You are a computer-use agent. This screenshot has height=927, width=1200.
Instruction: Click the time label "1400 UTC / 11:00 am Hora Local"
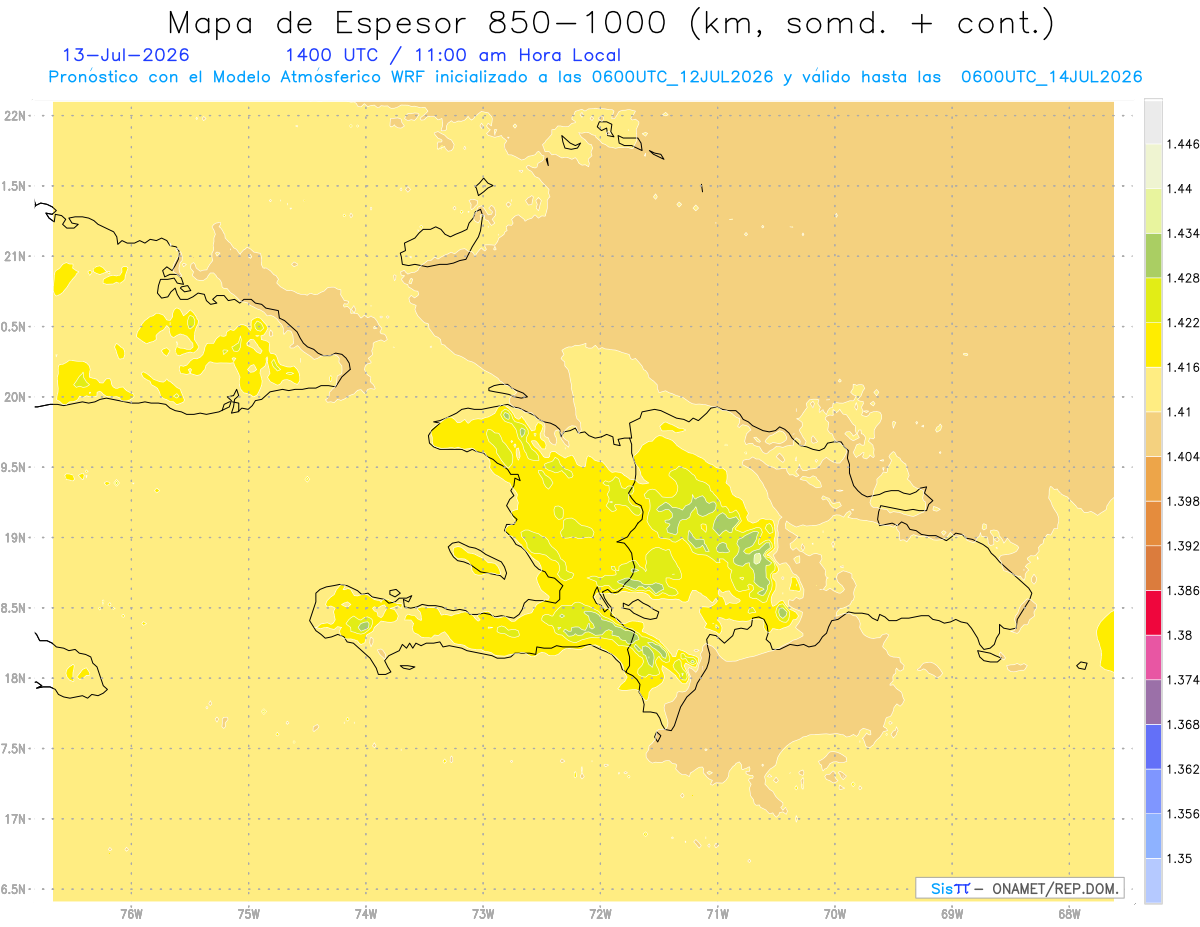tap(453, 56)
